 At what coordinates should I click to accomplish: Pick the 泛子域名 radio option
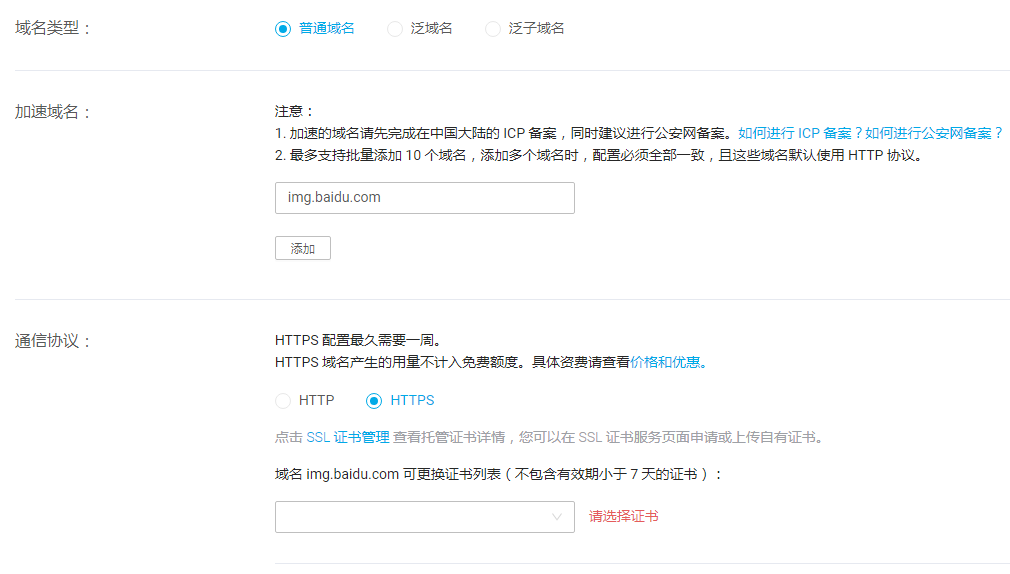[493, 29]
